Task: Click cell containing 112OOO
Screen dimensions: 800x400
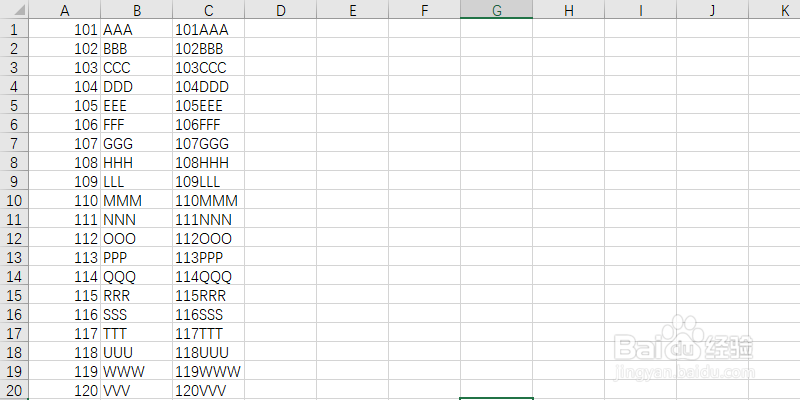Action: point(209,237)
